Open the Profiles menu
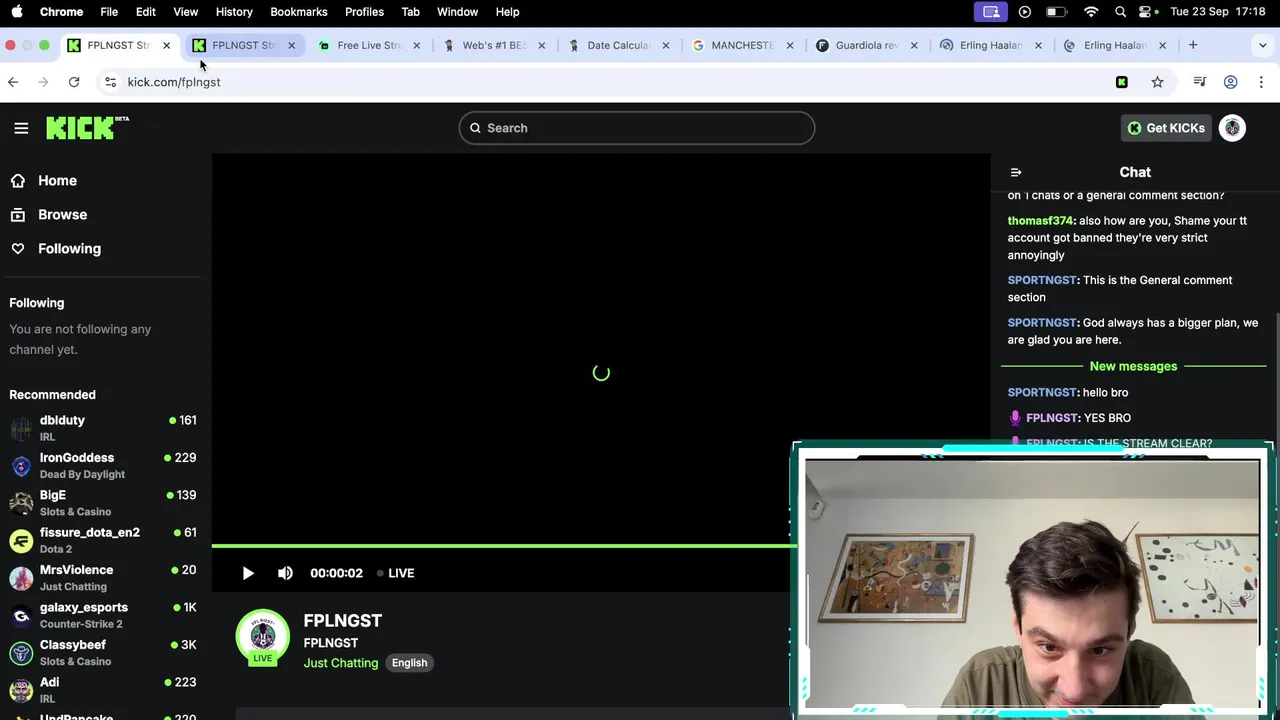 364,12
